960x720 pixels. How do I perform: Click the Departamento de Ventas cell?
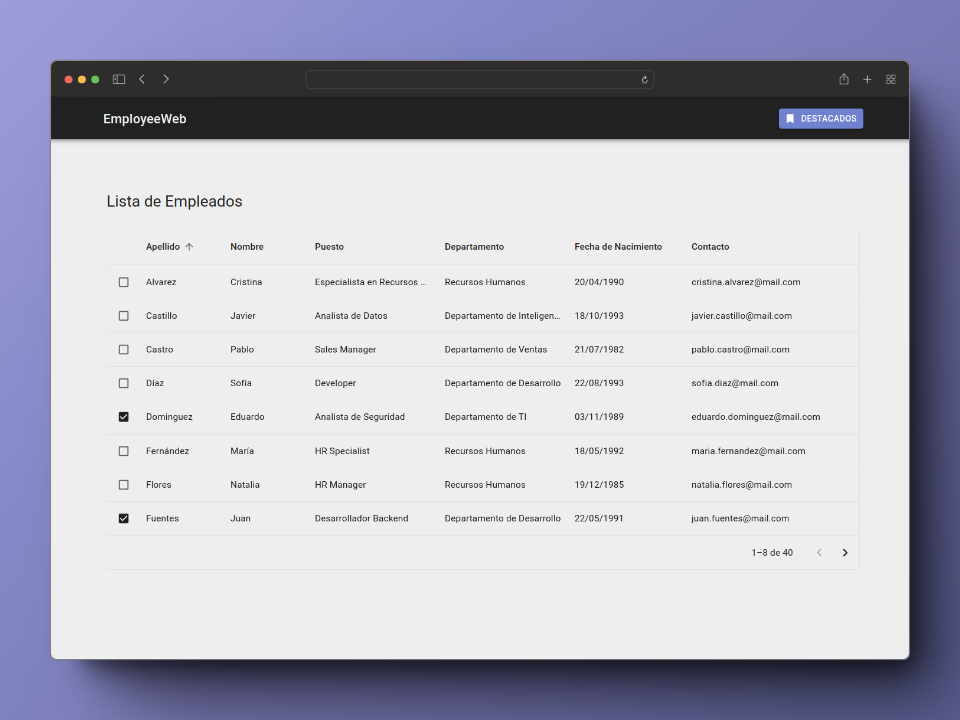[496, 350]
